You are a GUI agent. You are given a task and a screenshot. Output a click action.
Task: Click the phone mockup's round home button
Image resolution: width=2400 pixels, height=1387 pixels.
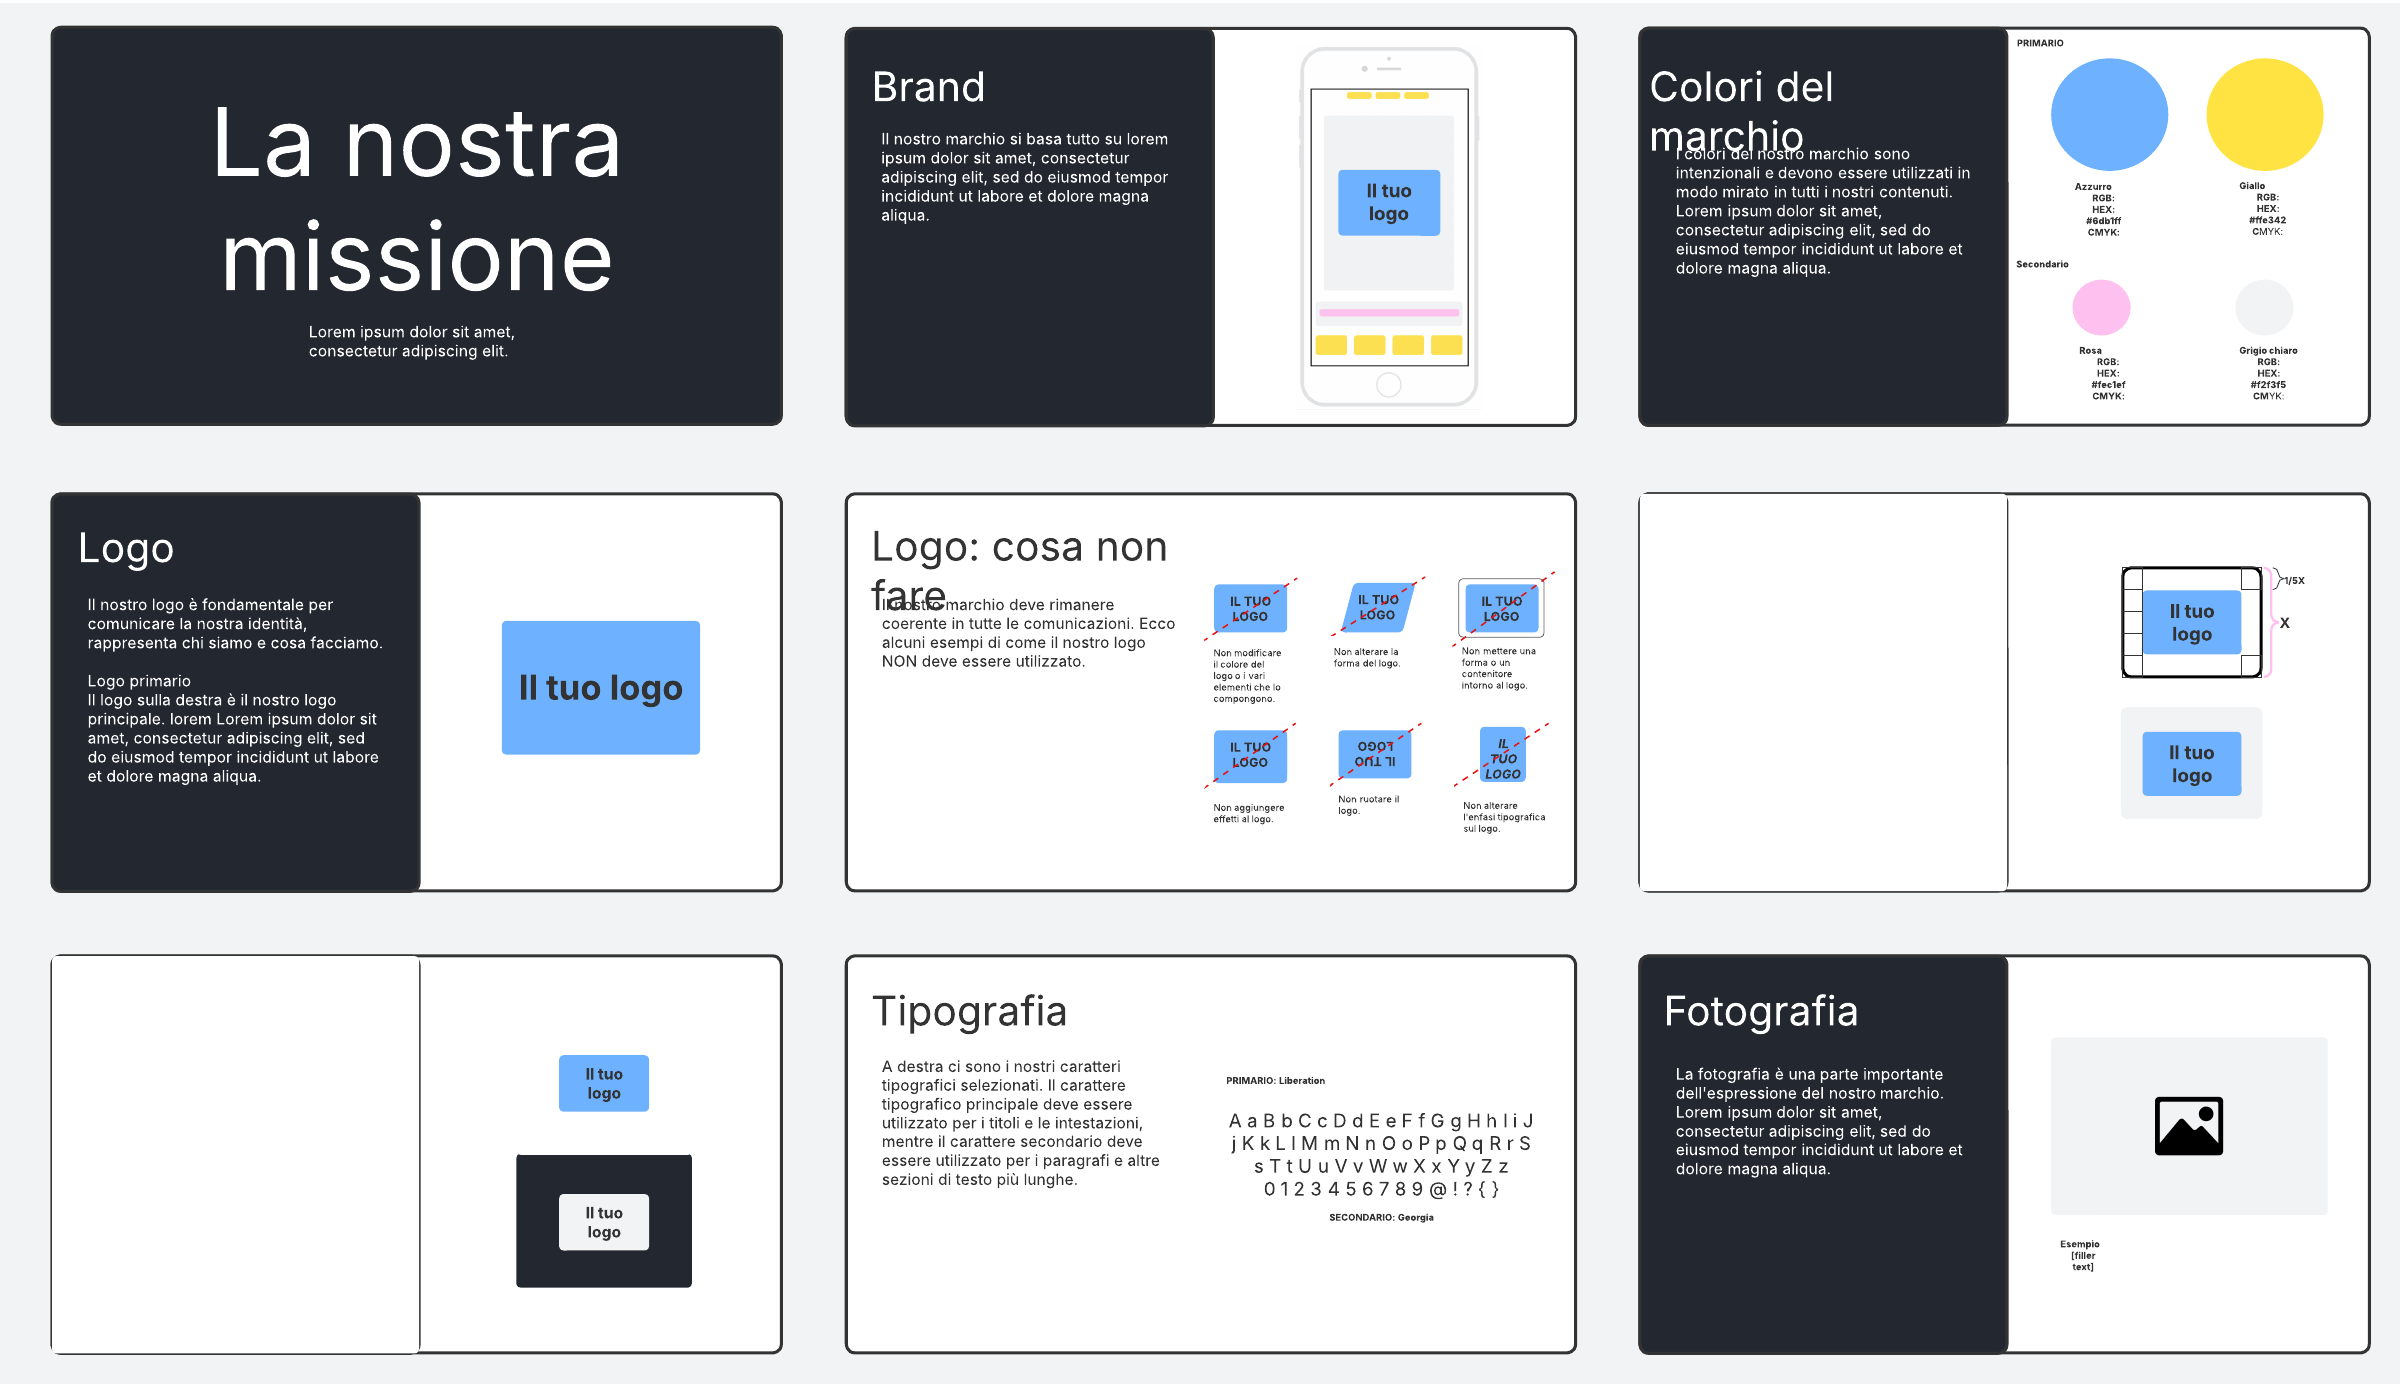[x=1388, y=385]
